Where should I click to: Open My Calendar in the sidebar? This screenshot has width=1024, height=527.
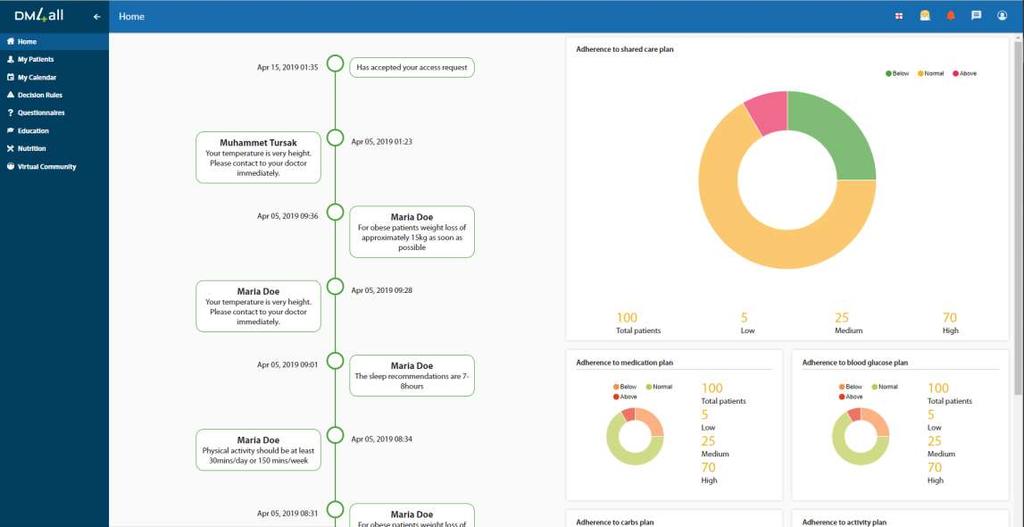(x=54, y=77)
